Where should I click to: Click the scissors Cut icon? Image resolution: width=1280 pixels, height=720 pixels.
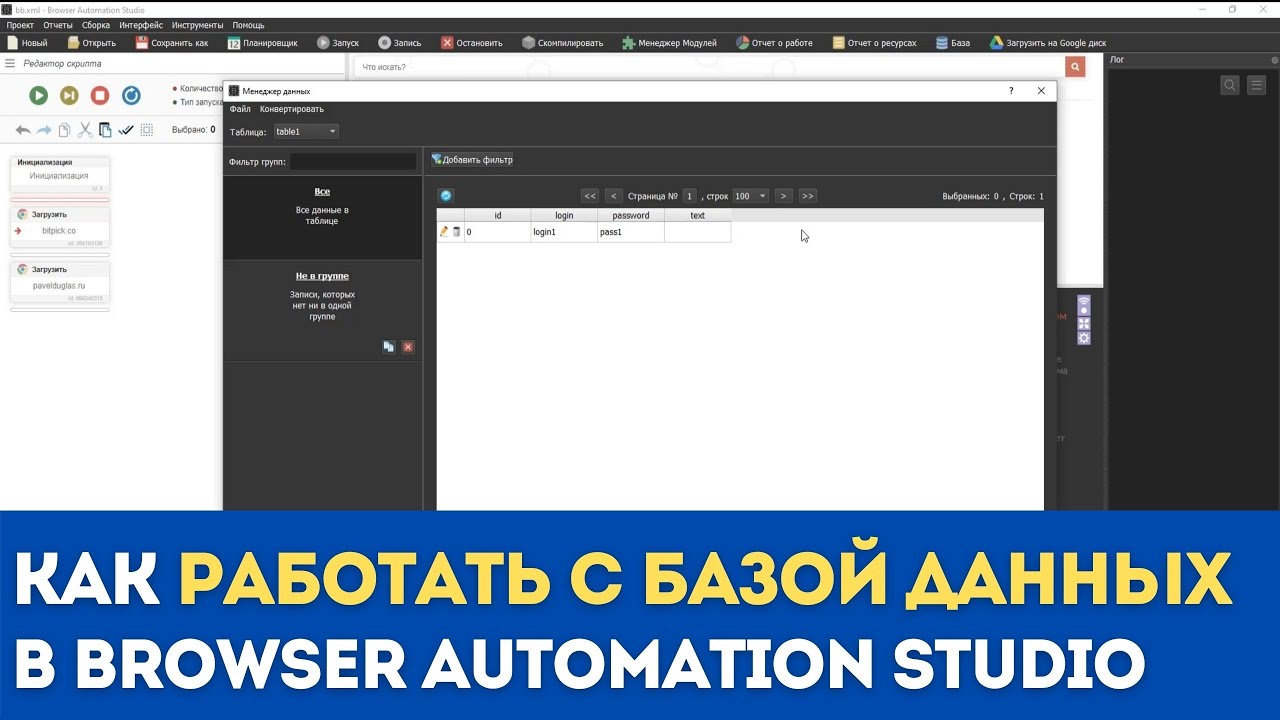[85, 130]
